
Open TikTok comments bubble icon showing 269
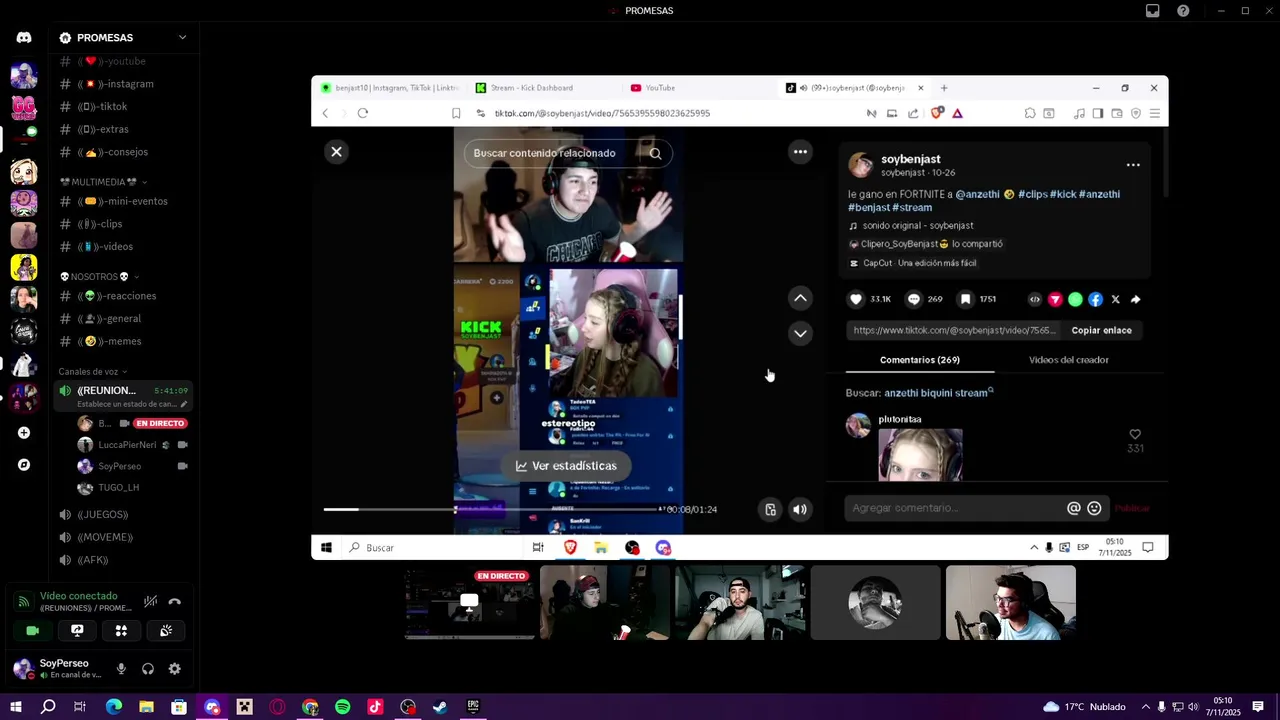click(913, 299)
